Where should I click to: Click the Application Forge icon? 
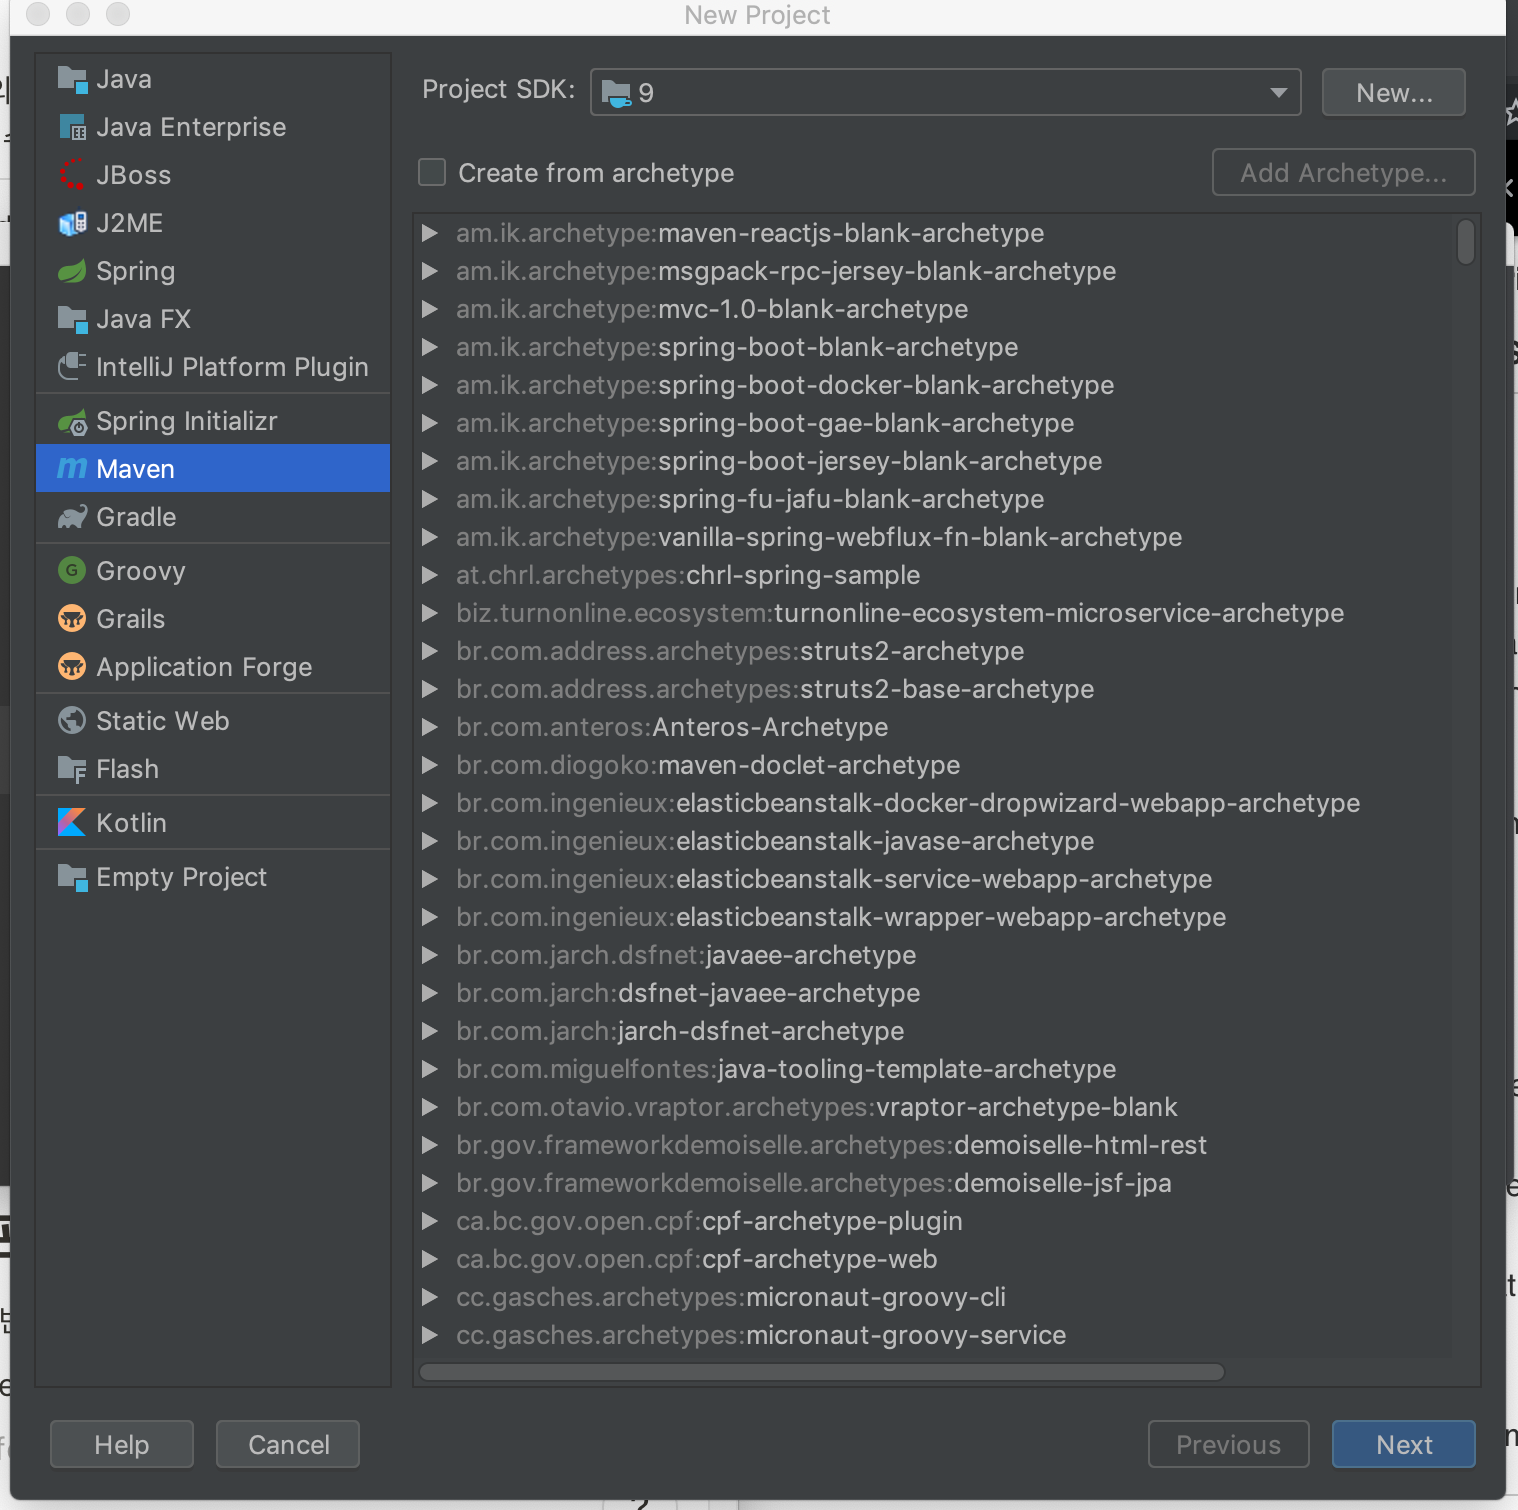(x=72, y=666)
